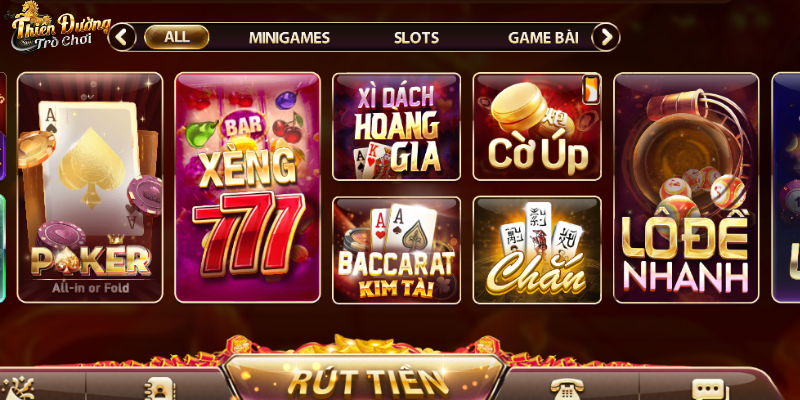Open the Poker All-in or Fold game

click(x=90, y=187)
